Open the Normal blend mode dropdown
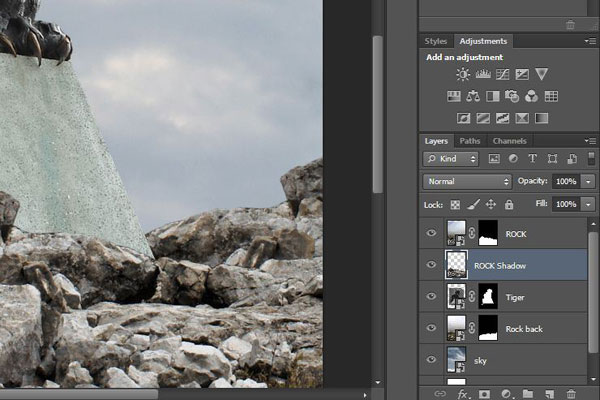The image size is (600, 400). 467,181
